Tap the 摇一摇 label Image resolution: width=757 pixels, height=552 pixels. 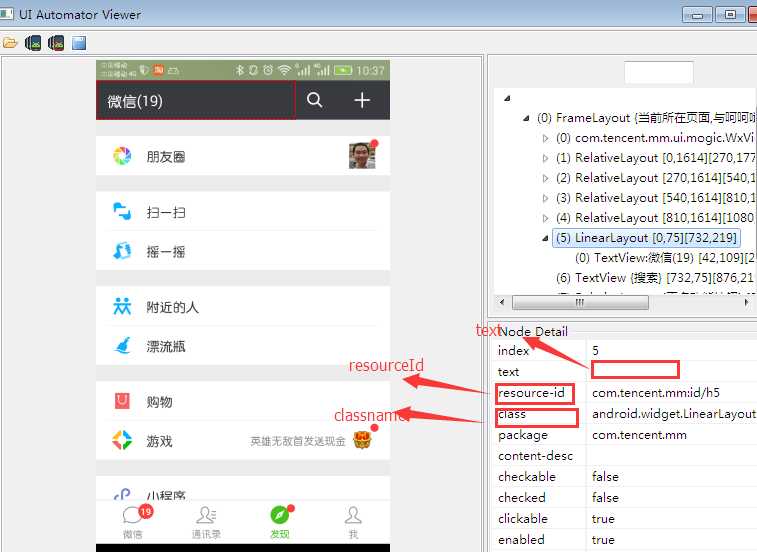click(x=166, y=252)
